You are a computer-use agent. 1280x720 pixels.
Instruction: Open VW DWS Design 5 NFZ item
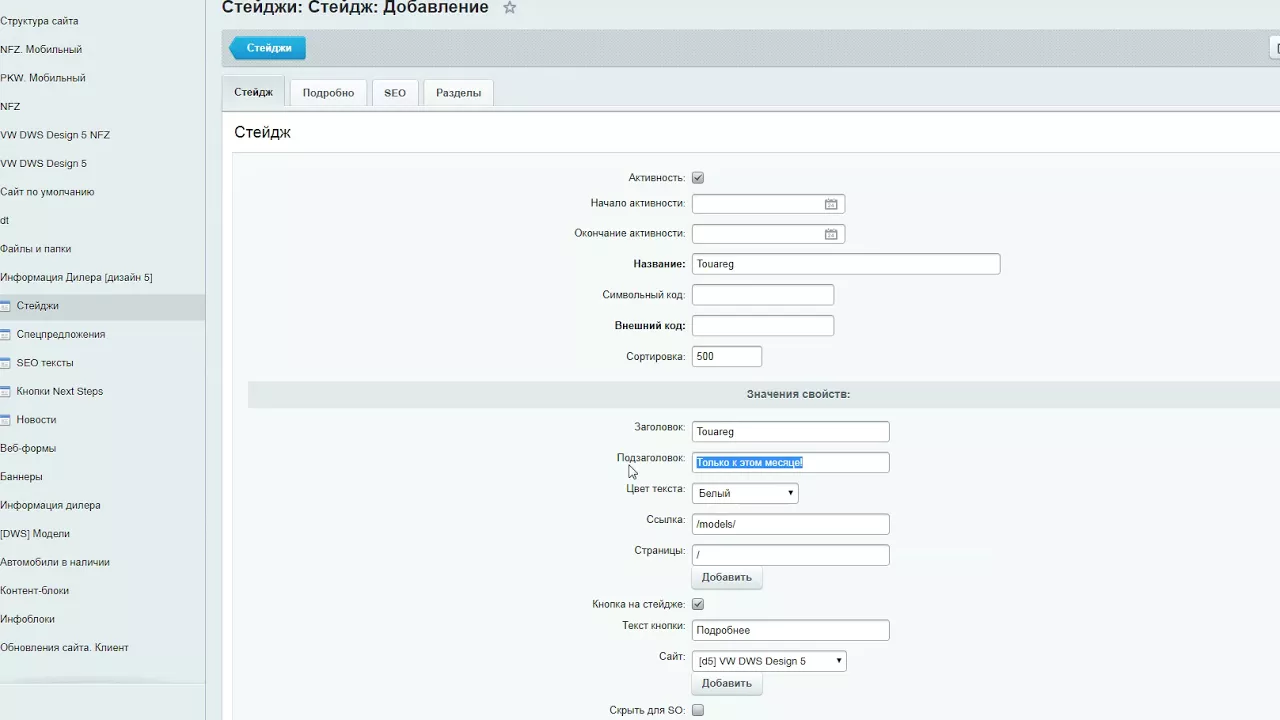tap(55, 135)
